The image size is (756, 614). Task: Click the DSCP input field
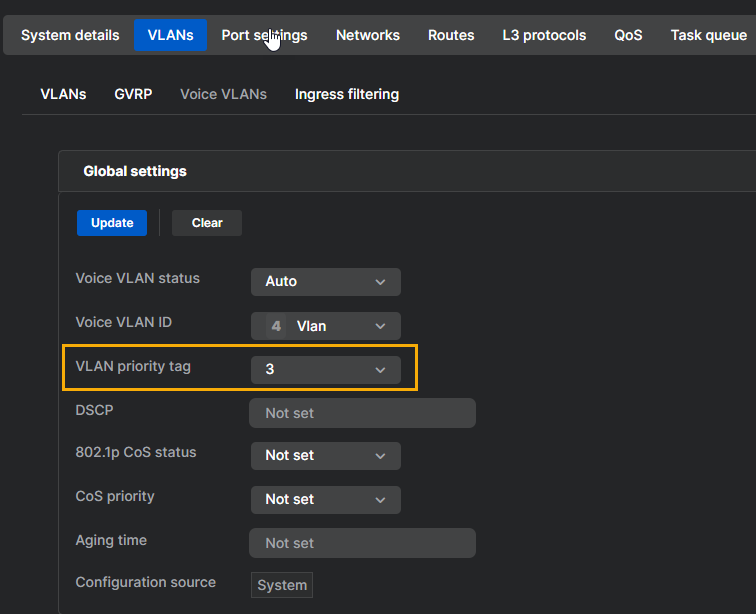pyautogui.click(x=362, y=413)
